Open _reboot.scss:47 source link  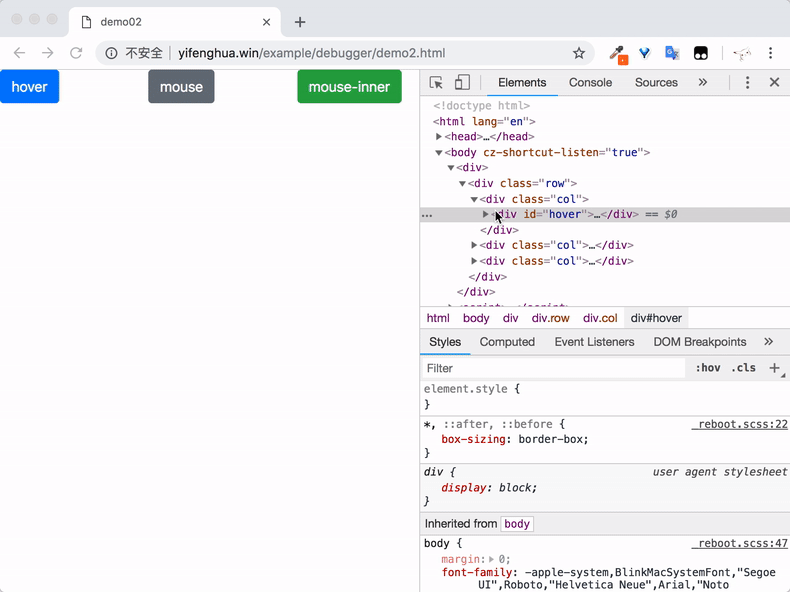point(740,544)
